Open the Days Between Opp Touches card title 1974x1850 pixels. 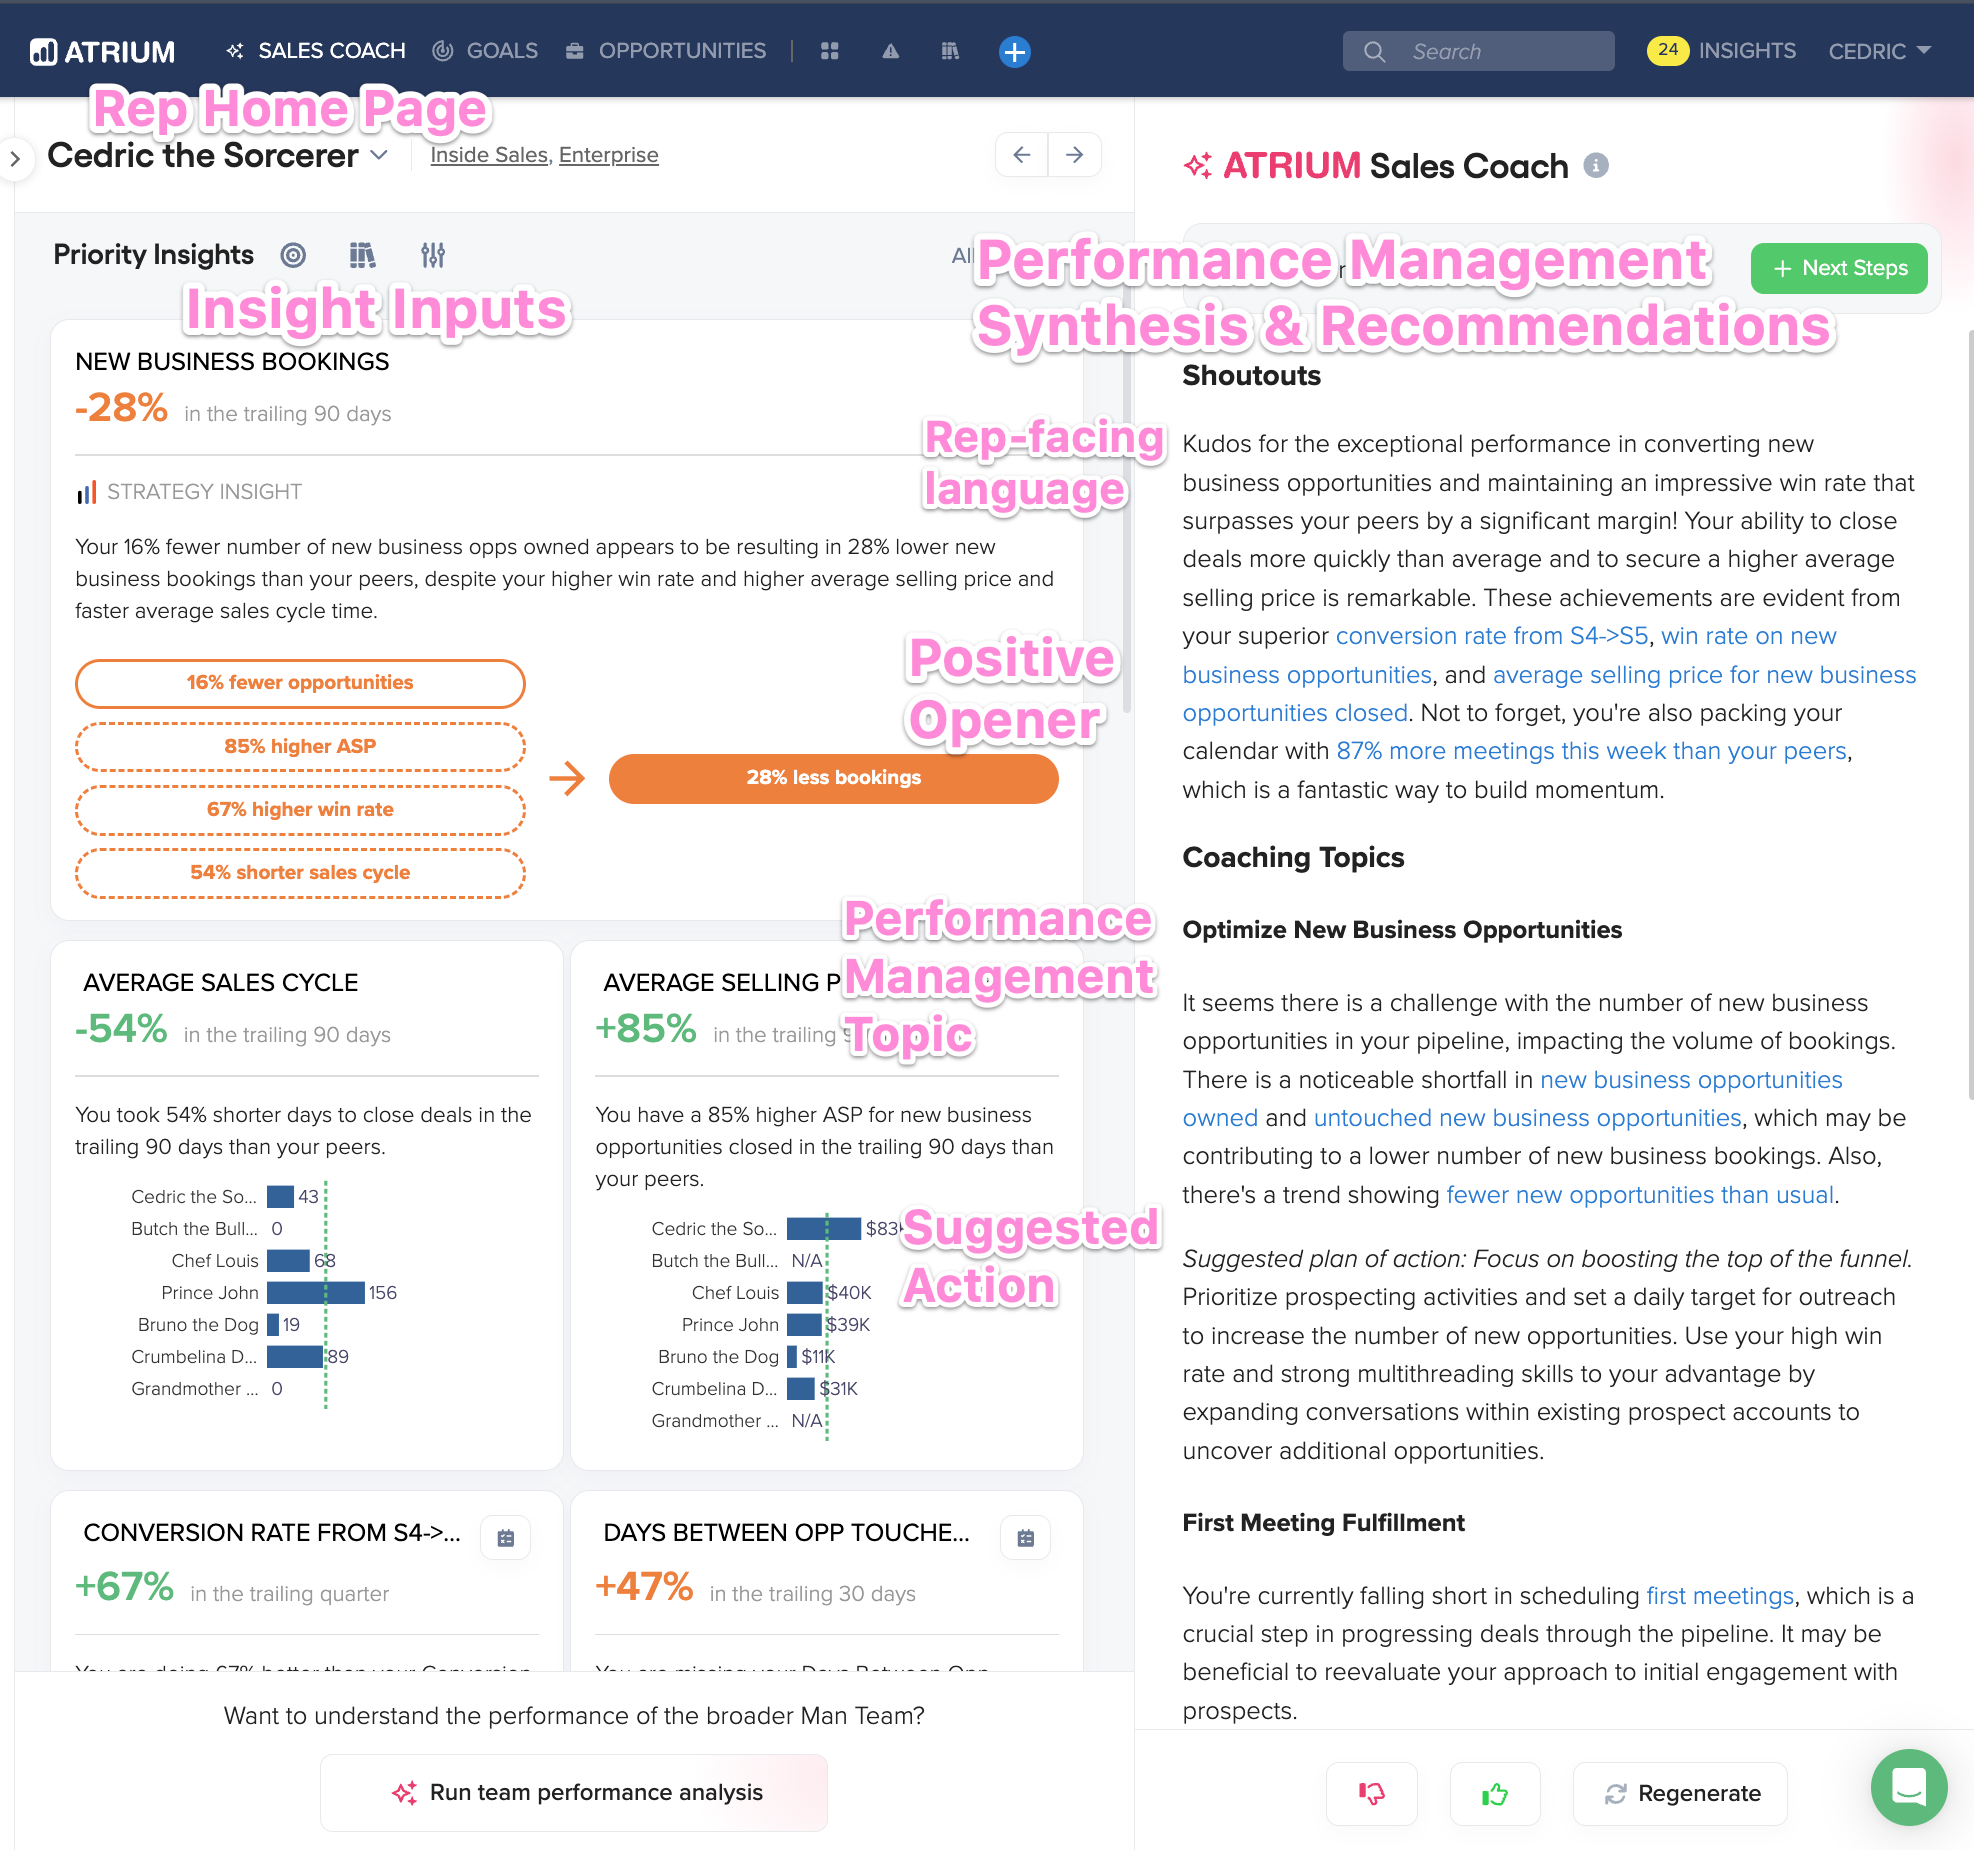click(x=786, y=1533)
